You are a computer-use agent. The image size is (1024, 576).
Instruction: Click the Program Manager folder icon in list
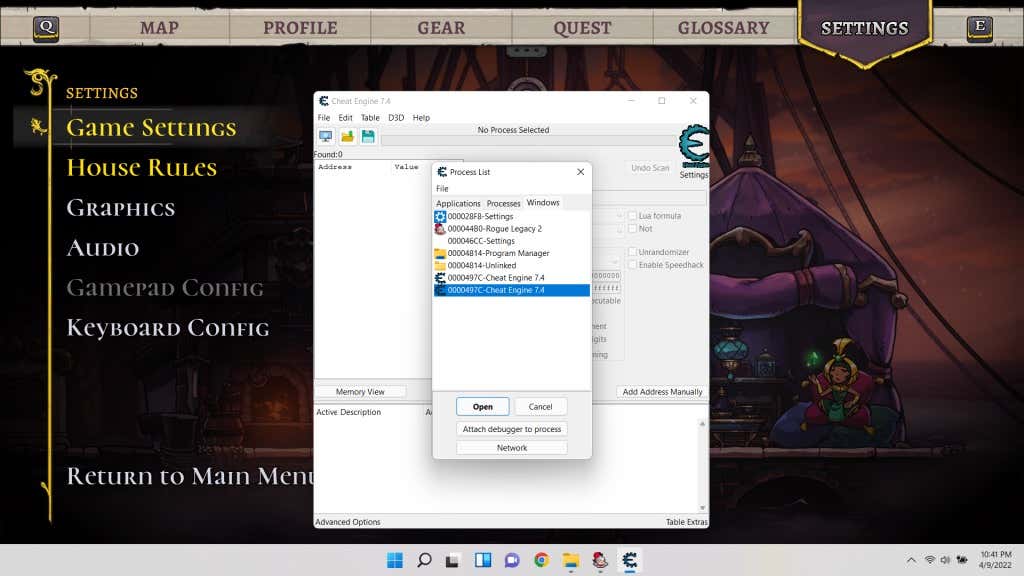point(440,253)
